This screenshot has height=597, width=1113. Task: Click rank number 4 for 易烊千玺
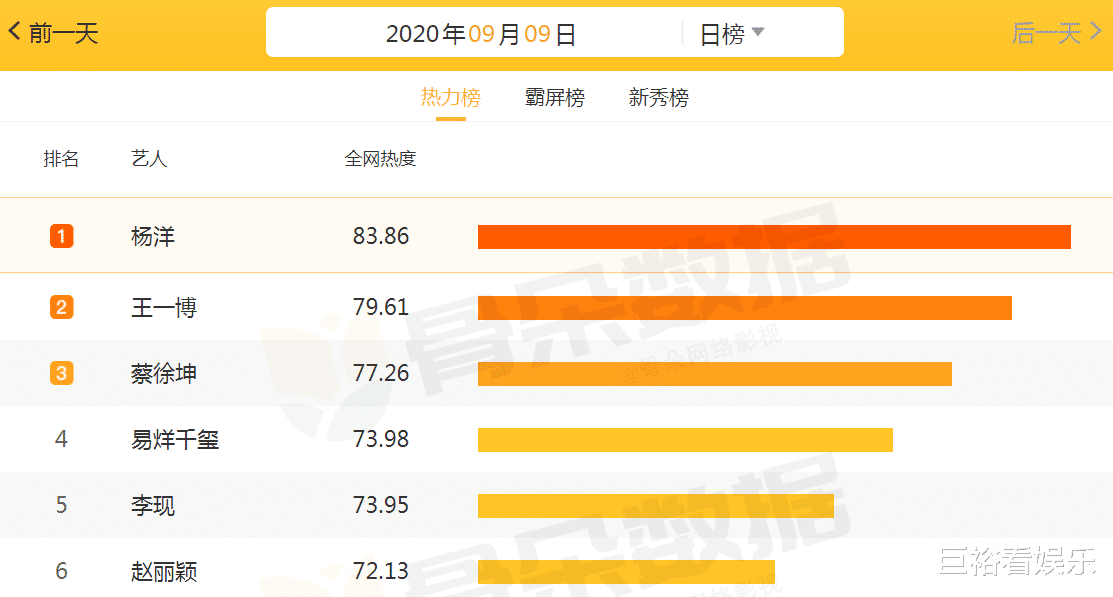61,439
